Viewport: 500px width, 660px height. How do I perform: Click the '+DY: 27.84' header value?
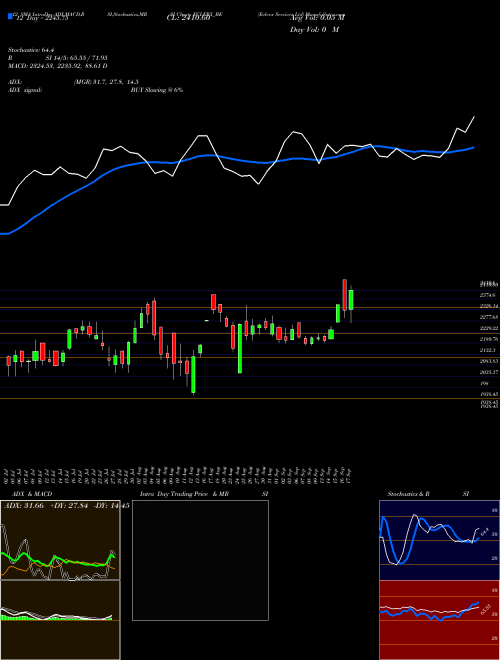click(69, 506)
